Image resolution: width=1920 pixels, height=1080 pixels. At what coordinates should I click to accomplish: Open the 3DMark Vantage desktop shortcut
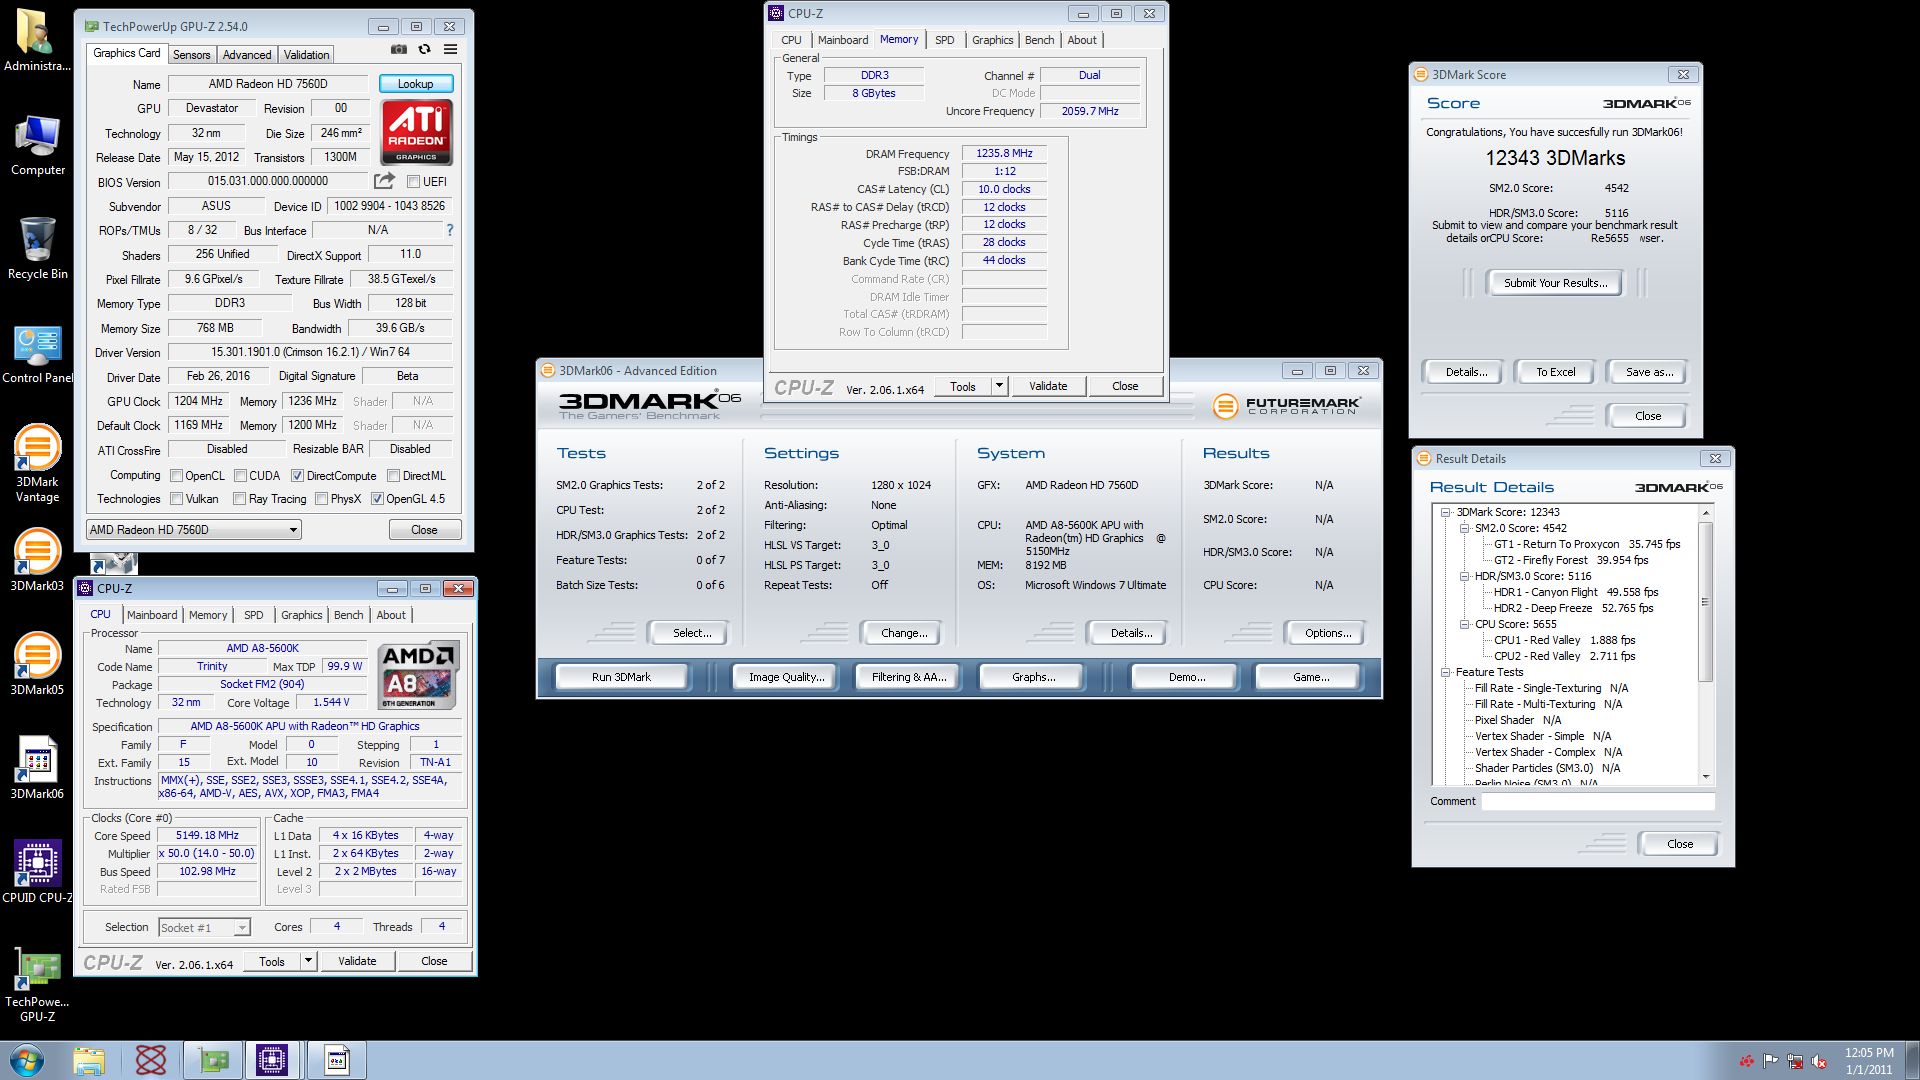37,461
